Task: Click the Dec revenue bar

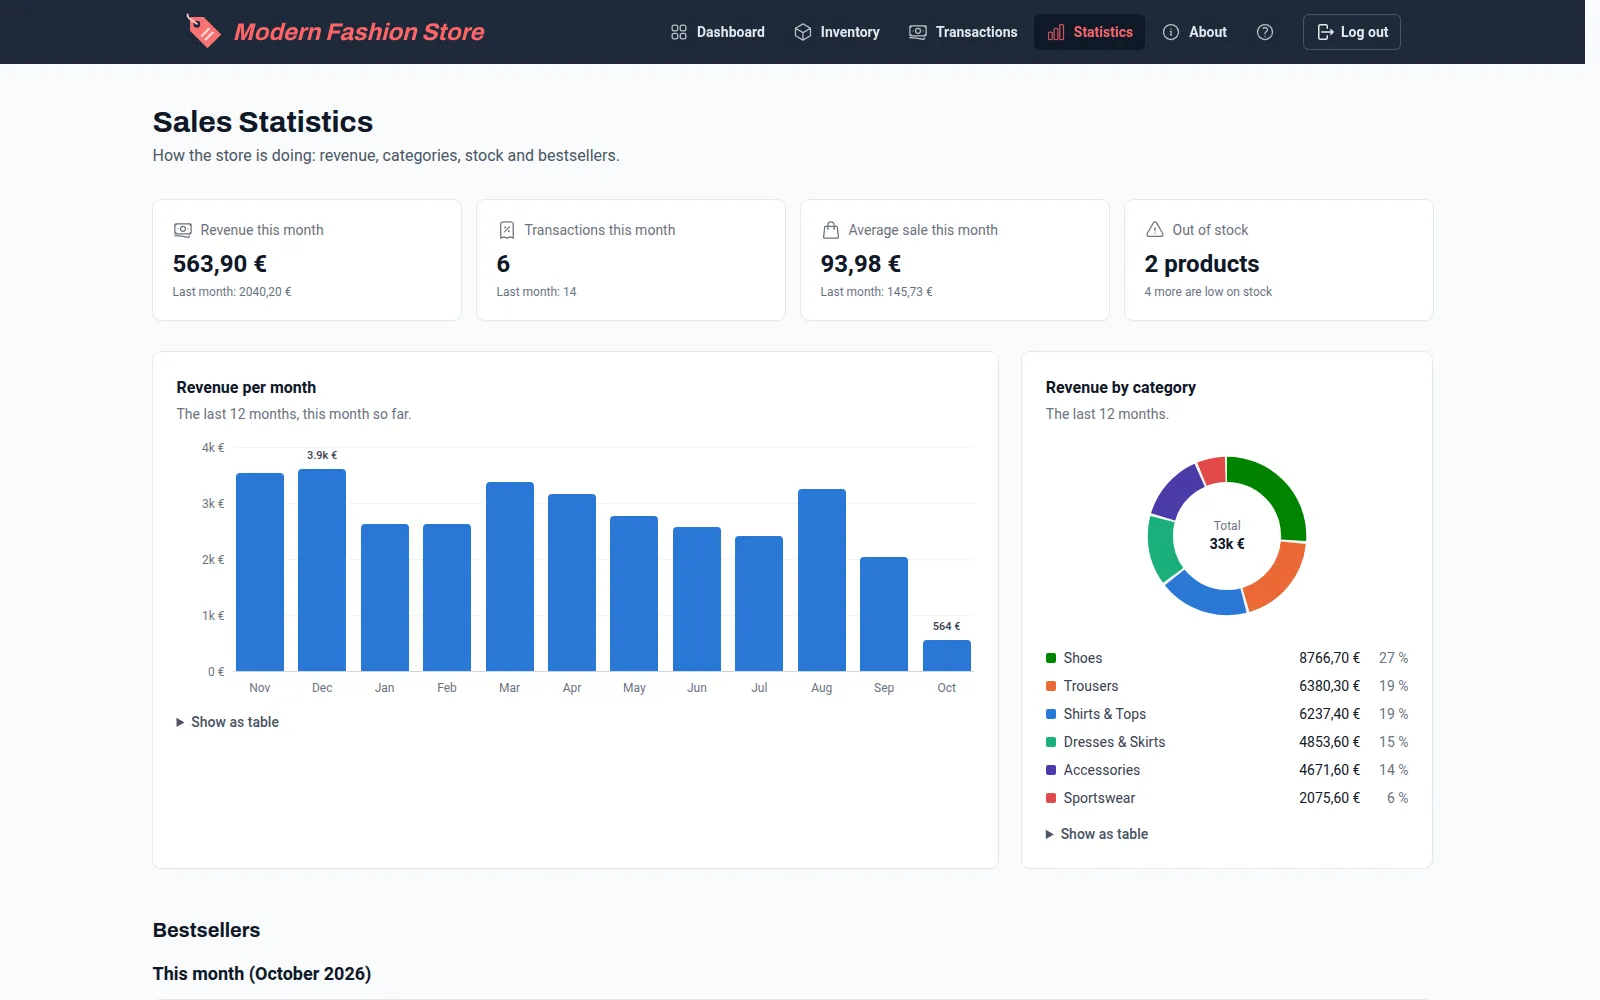Action: (x=322, y=570)
